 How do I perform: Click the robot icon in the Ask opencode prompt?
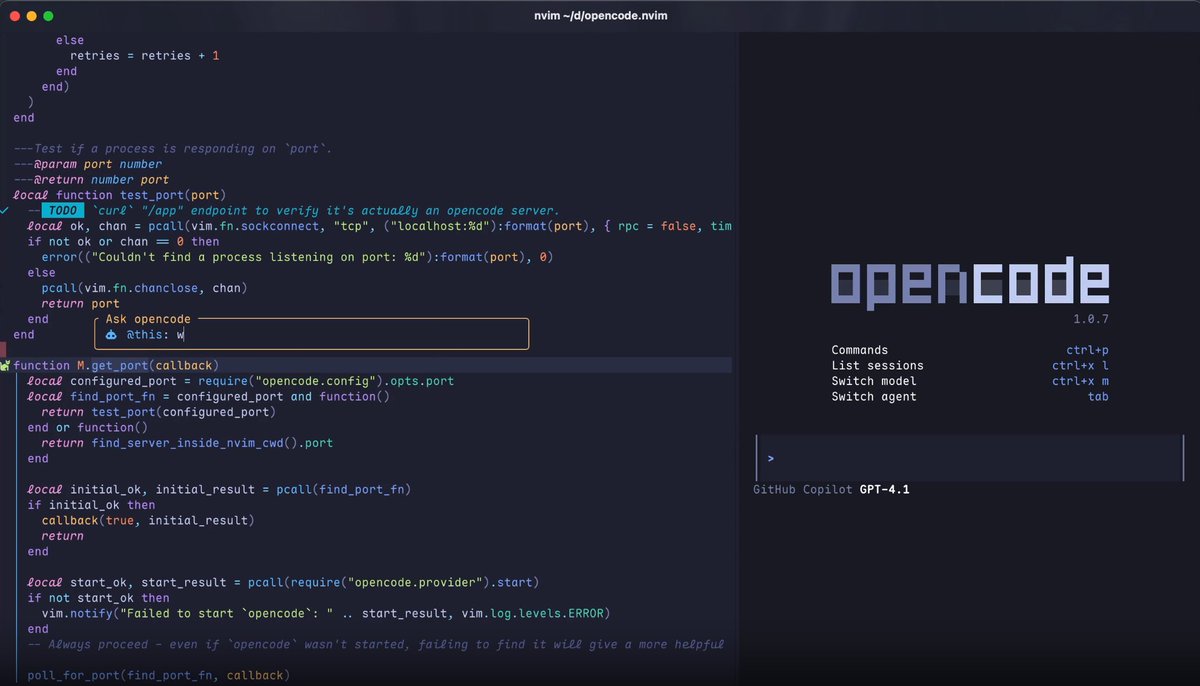pyautogui.click(x=111, y=334)
